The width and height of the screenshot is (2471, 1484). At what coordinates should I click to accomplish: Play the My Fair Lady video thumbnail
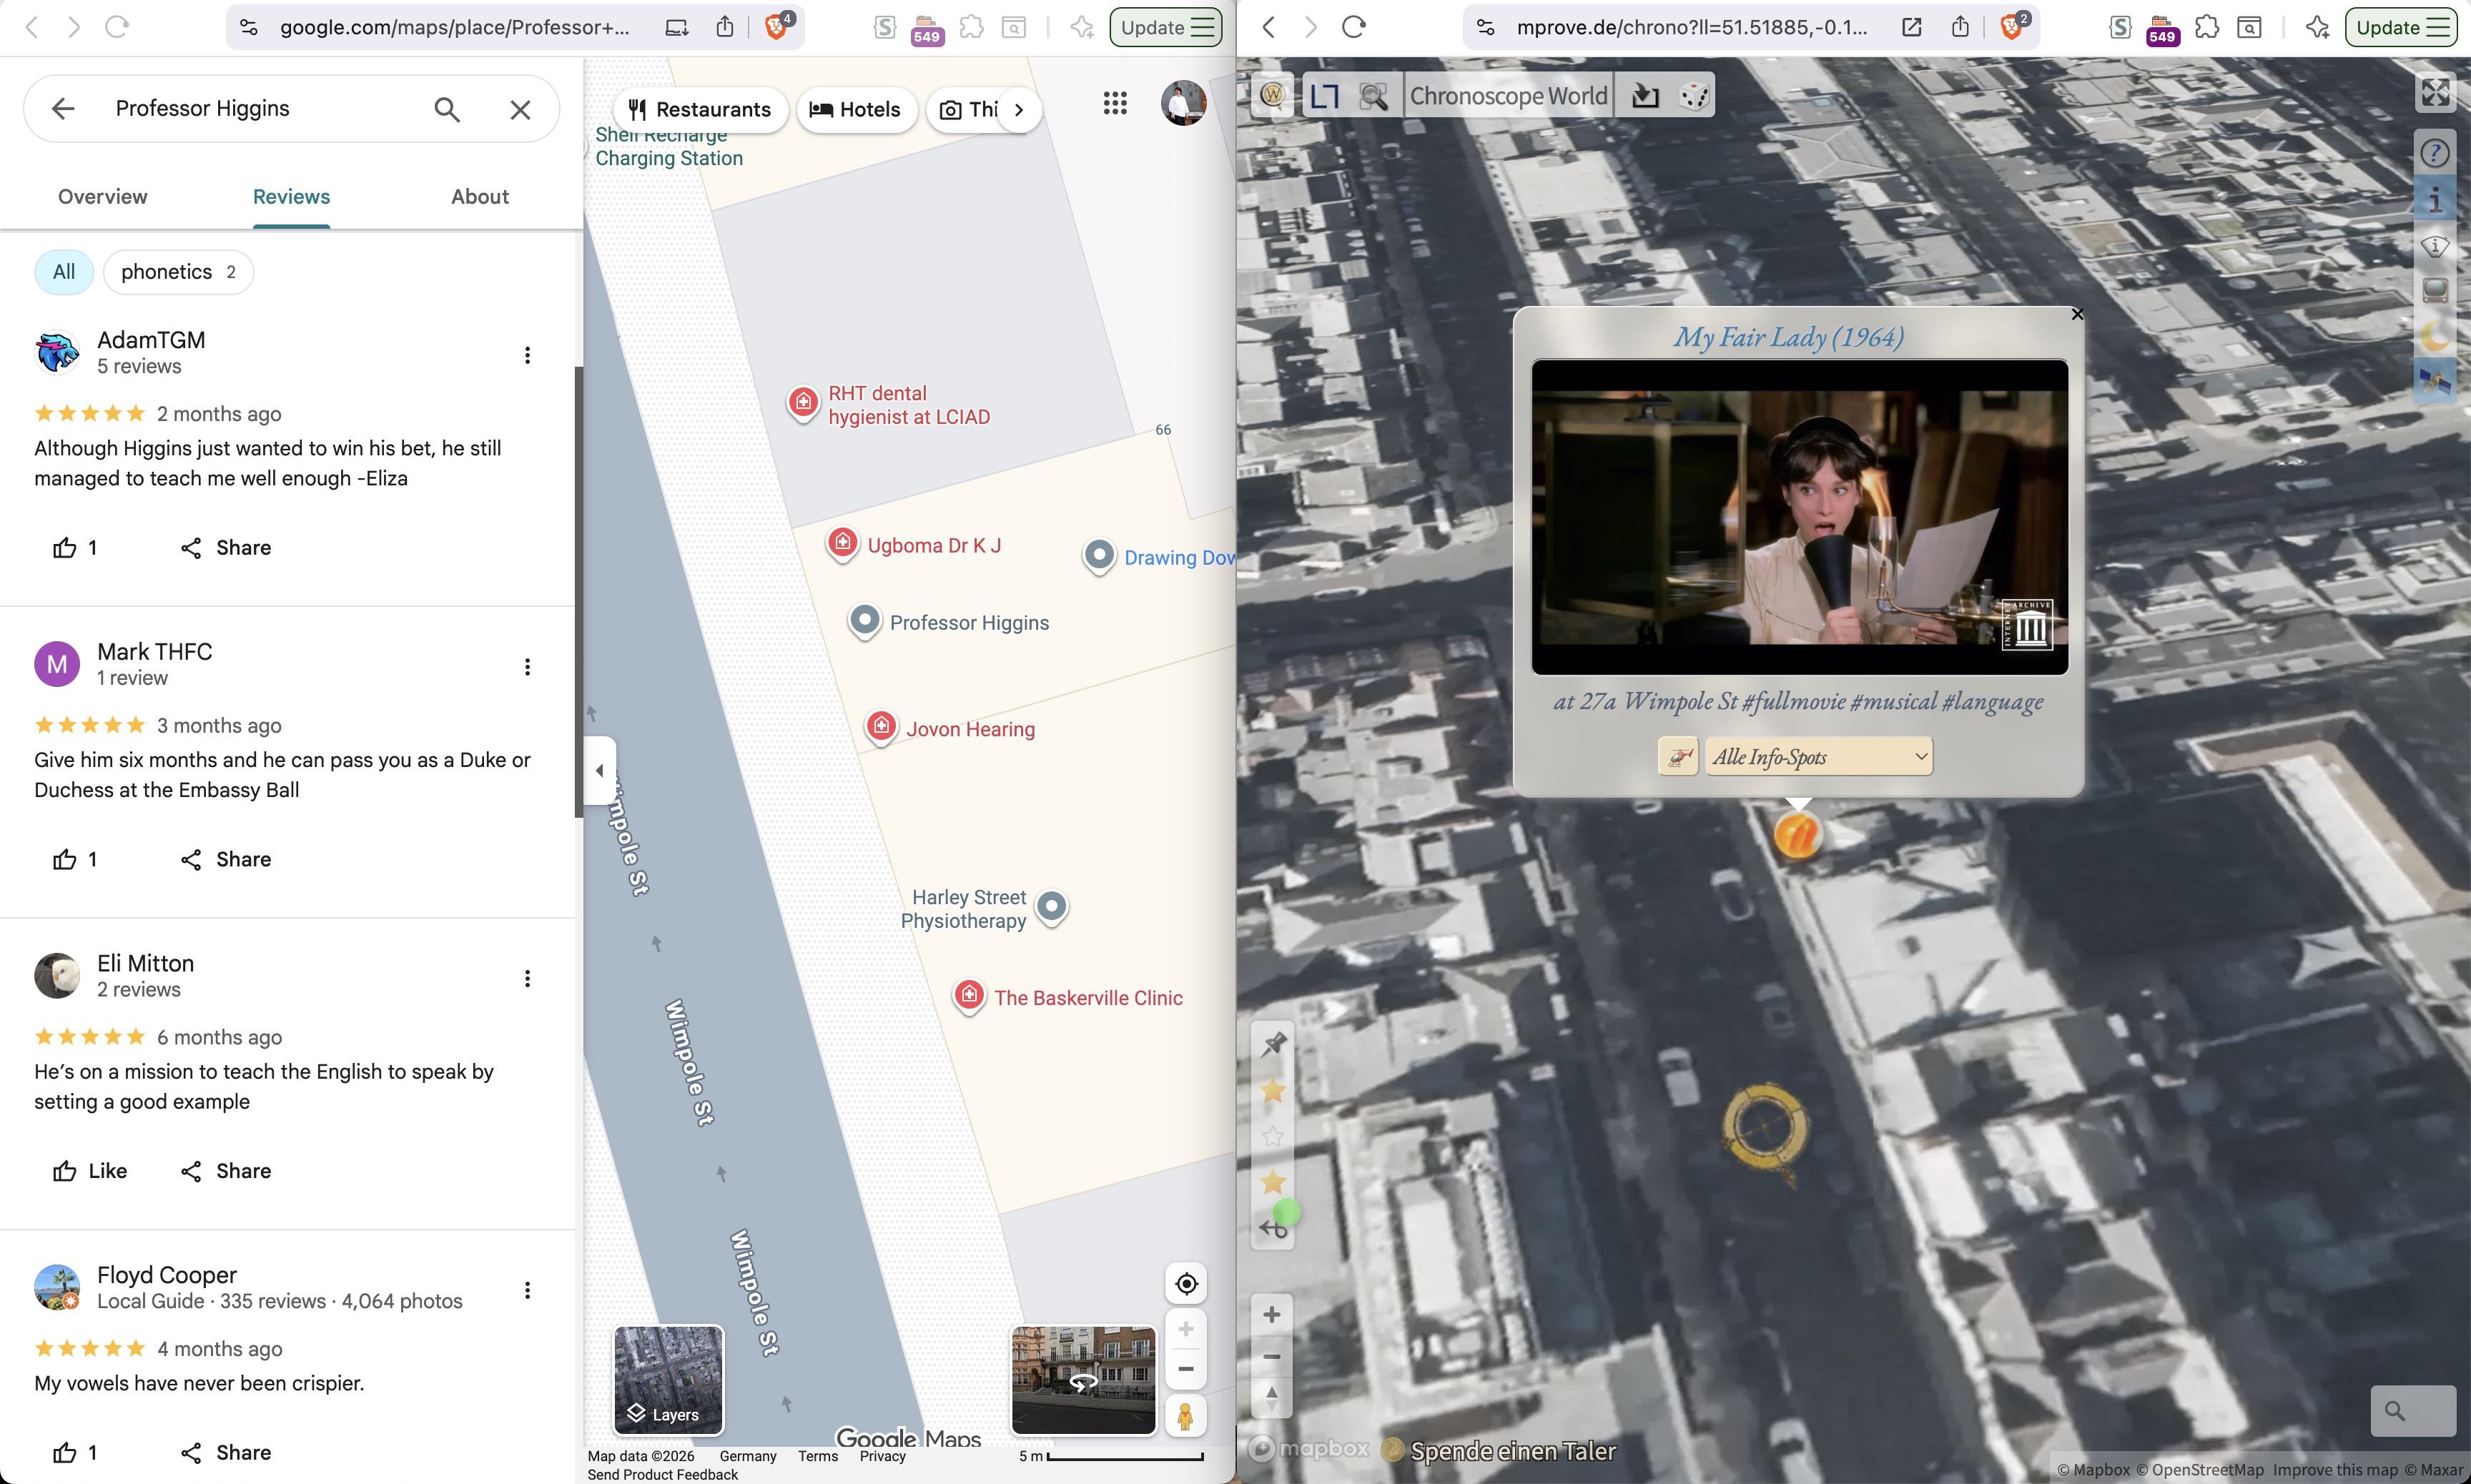point(1800,517)
